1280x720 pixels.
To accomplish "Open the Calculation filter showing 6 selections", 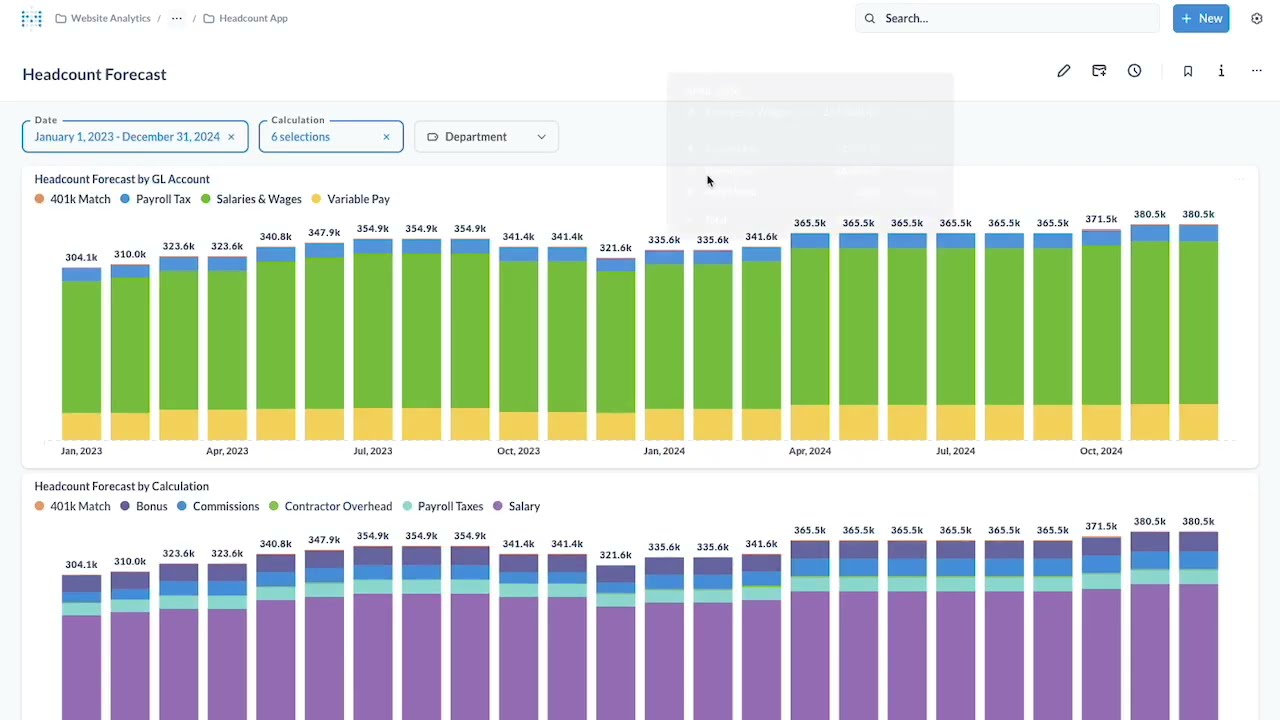I will [x=331, y=137].
